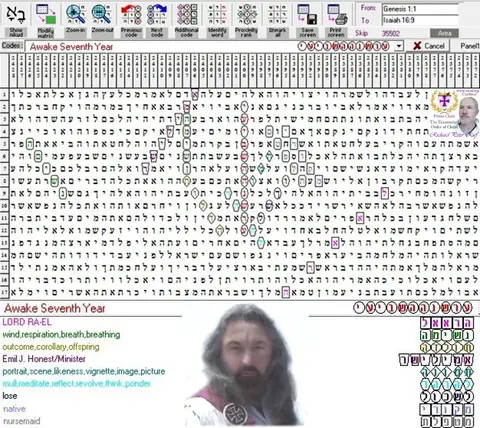Click the purple boxed Hebrew letters for LORD RA-EL
The image size is (480, 428).
447,323
